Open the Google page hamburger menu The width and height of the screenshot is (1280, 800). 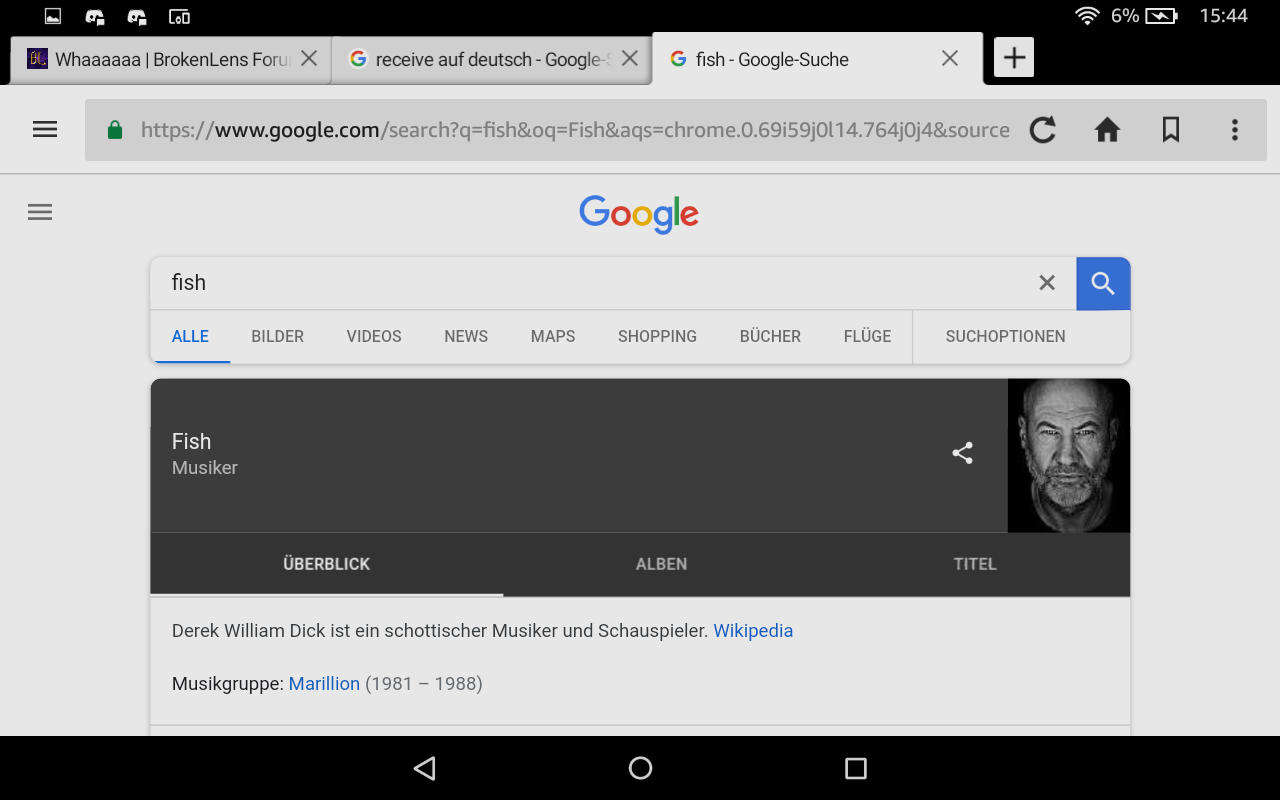click(40, 212)
